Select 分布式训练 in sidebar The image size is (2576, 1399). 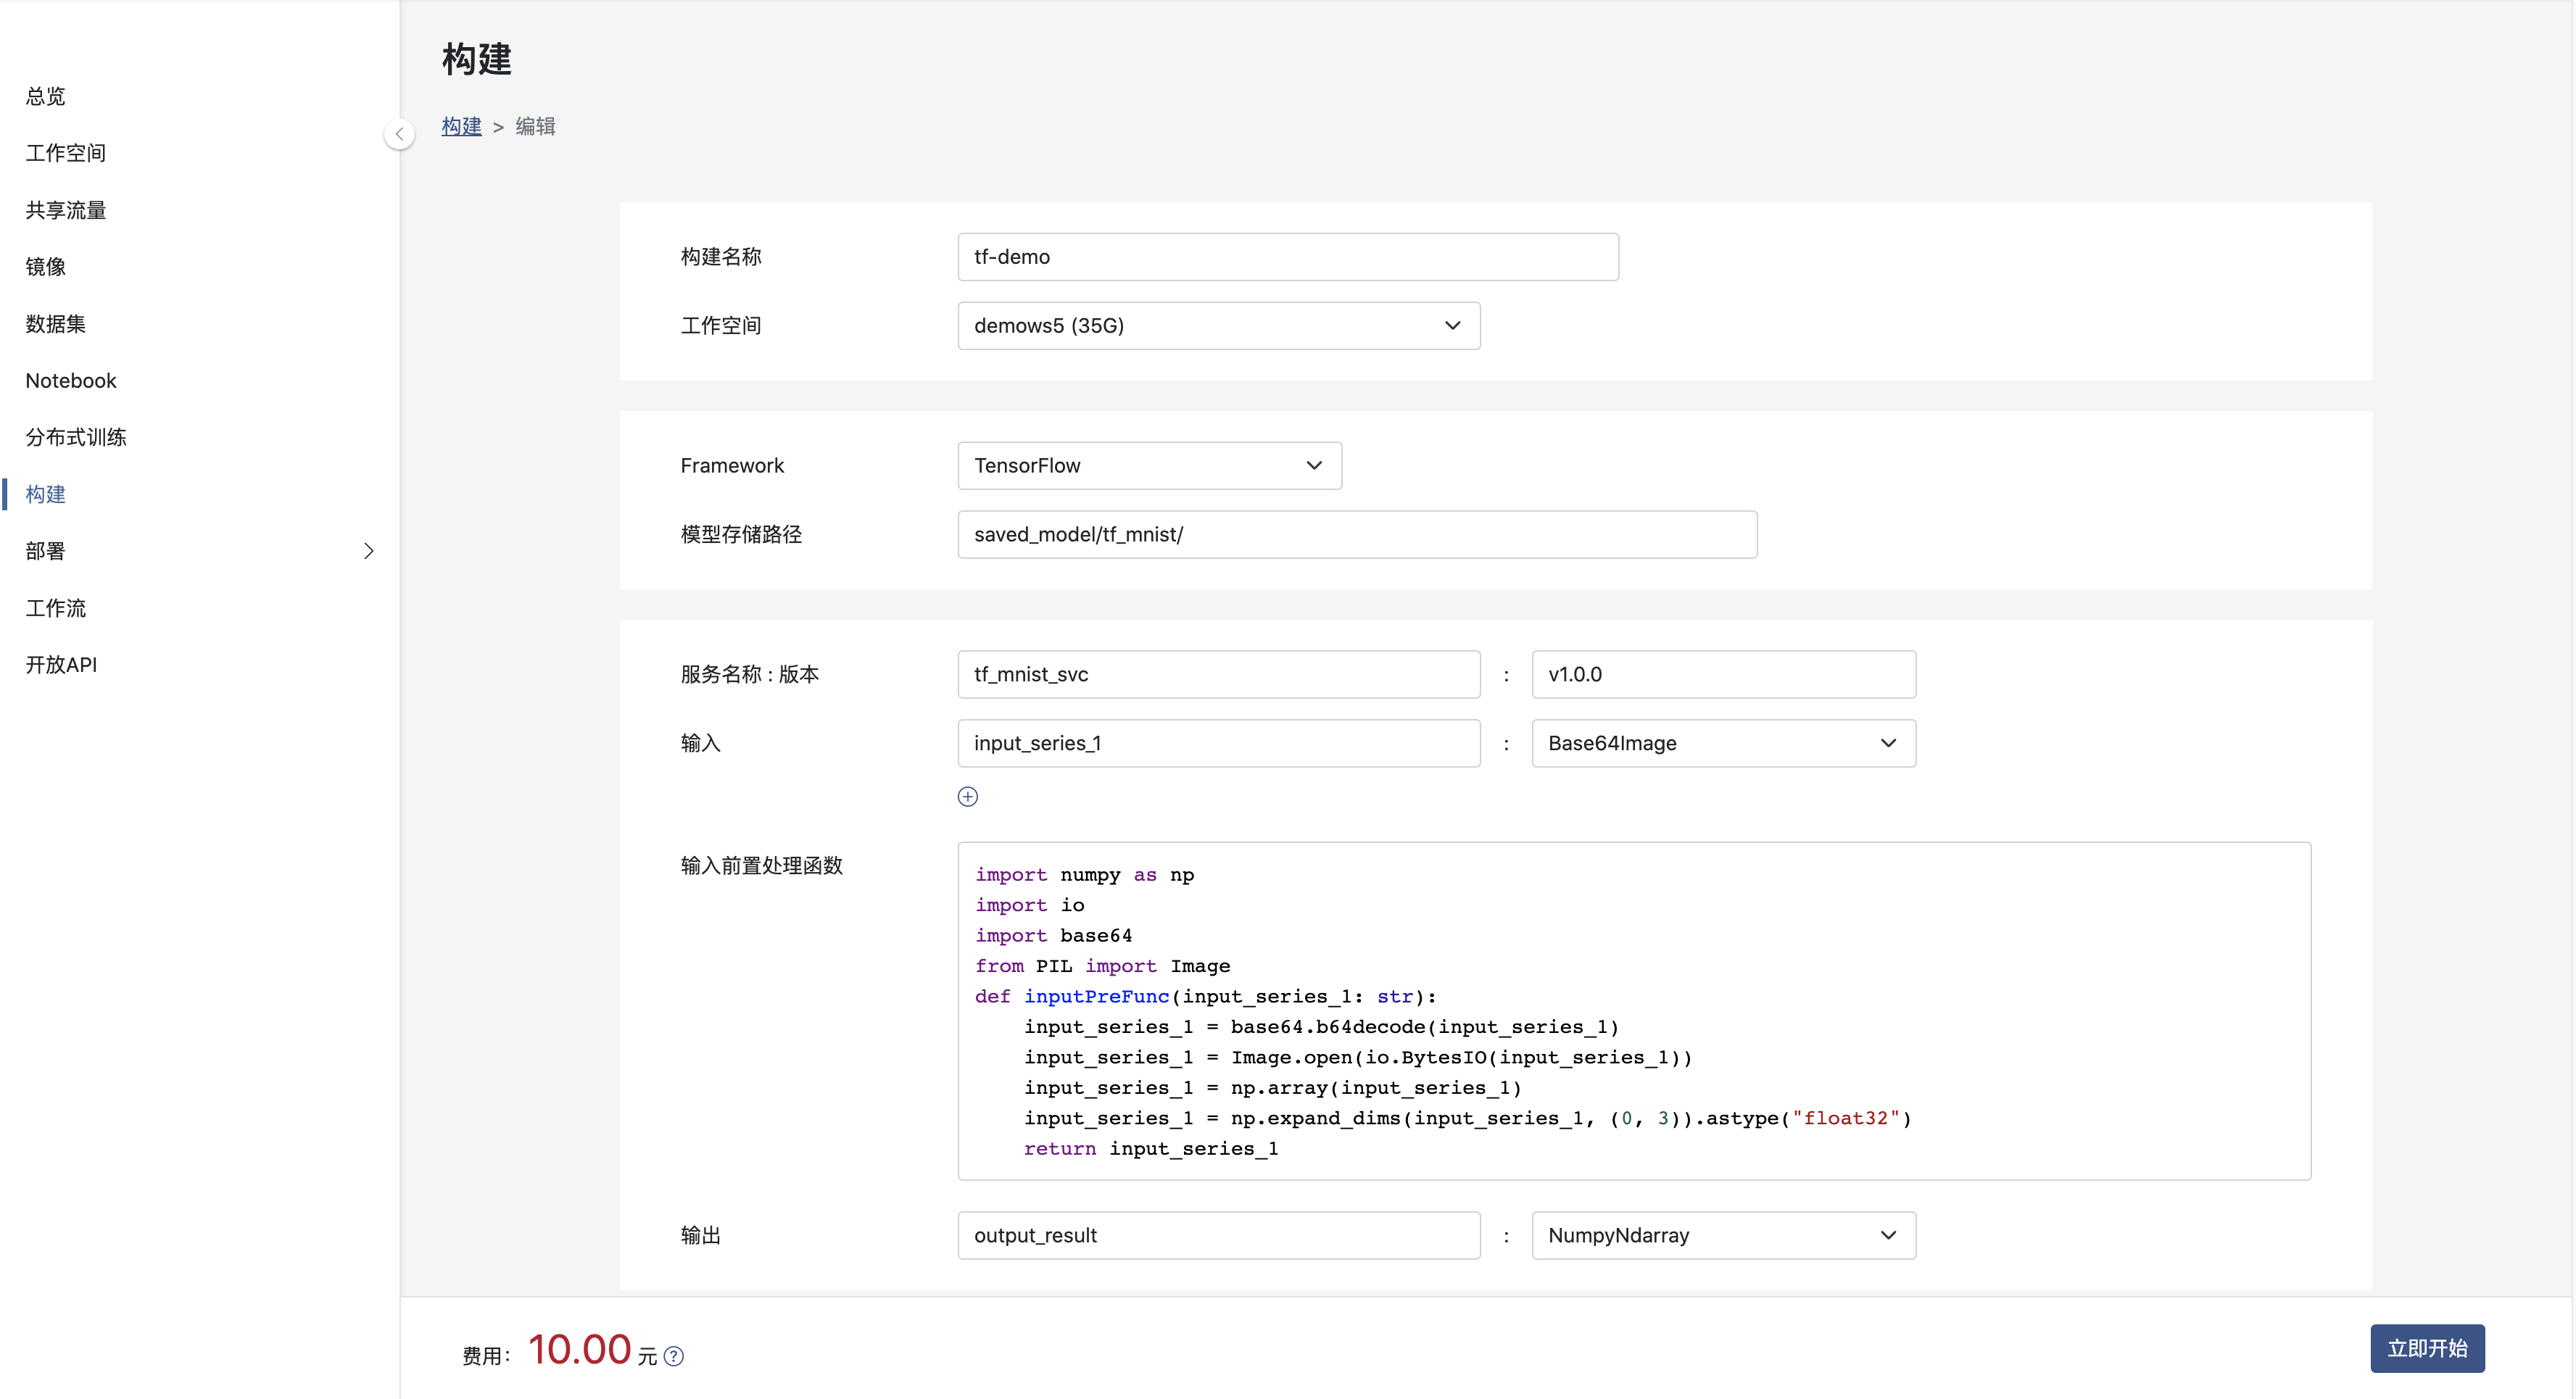click(x=76, y=437)
